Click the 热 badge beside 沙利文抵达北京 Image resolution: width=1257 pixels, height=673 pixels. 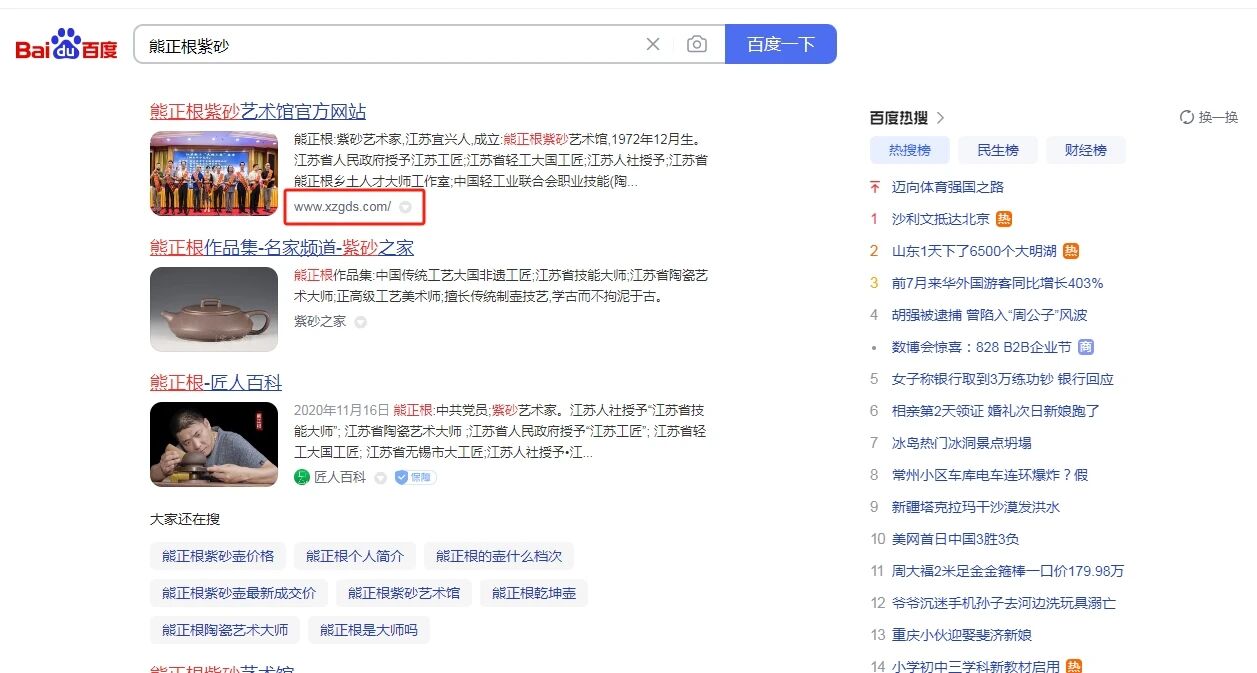(1004, 219)
